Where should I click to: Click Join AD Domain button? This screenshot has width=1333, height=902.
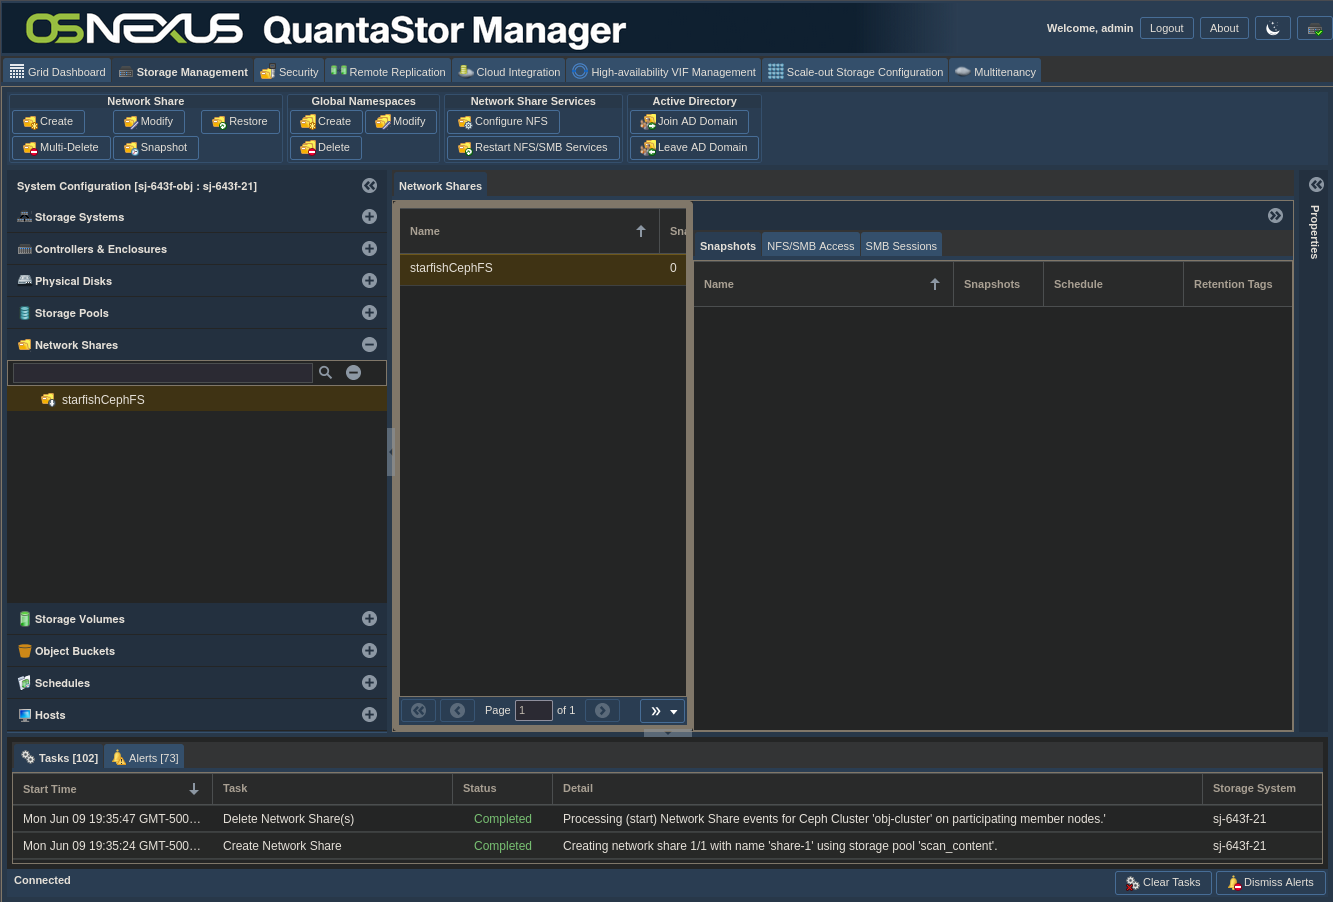point(689,122)
